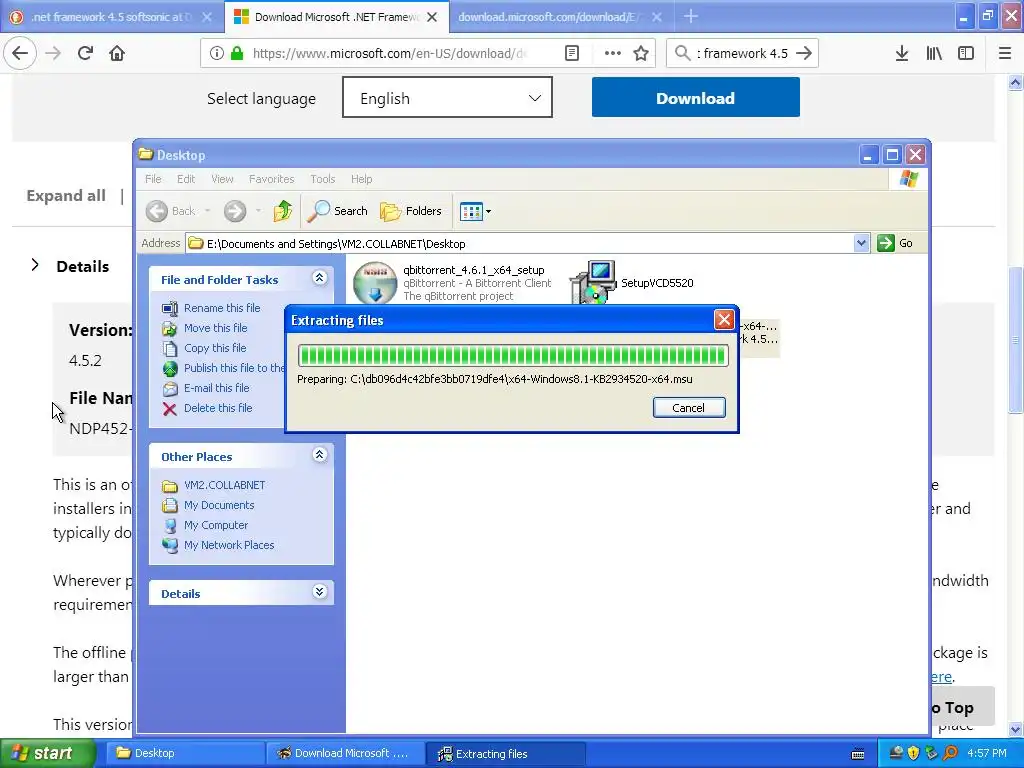Open My Documents in Other Places
The height and width of the screenshot is (768, 1024).
click(x=219, y=505)
